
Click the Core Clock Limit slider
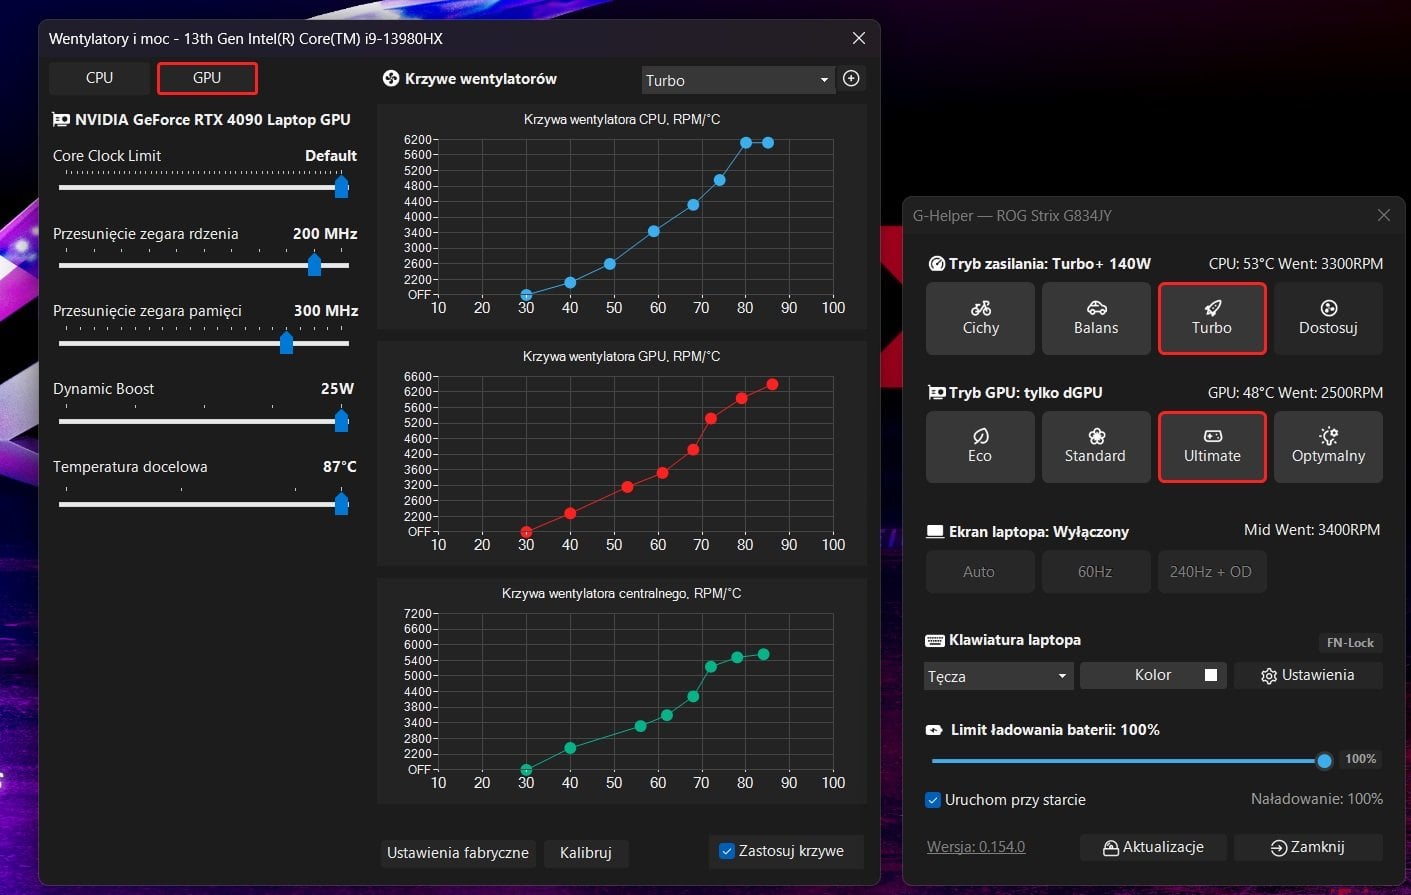click(204, 187)
